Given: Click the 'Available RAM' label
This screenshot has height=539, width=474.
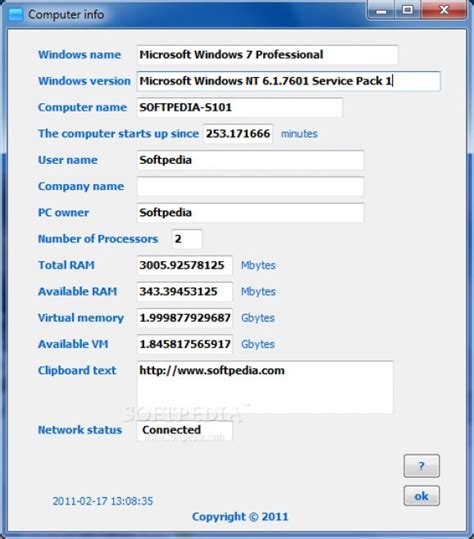Looking at the screenshot, I should tap(77, 292).
